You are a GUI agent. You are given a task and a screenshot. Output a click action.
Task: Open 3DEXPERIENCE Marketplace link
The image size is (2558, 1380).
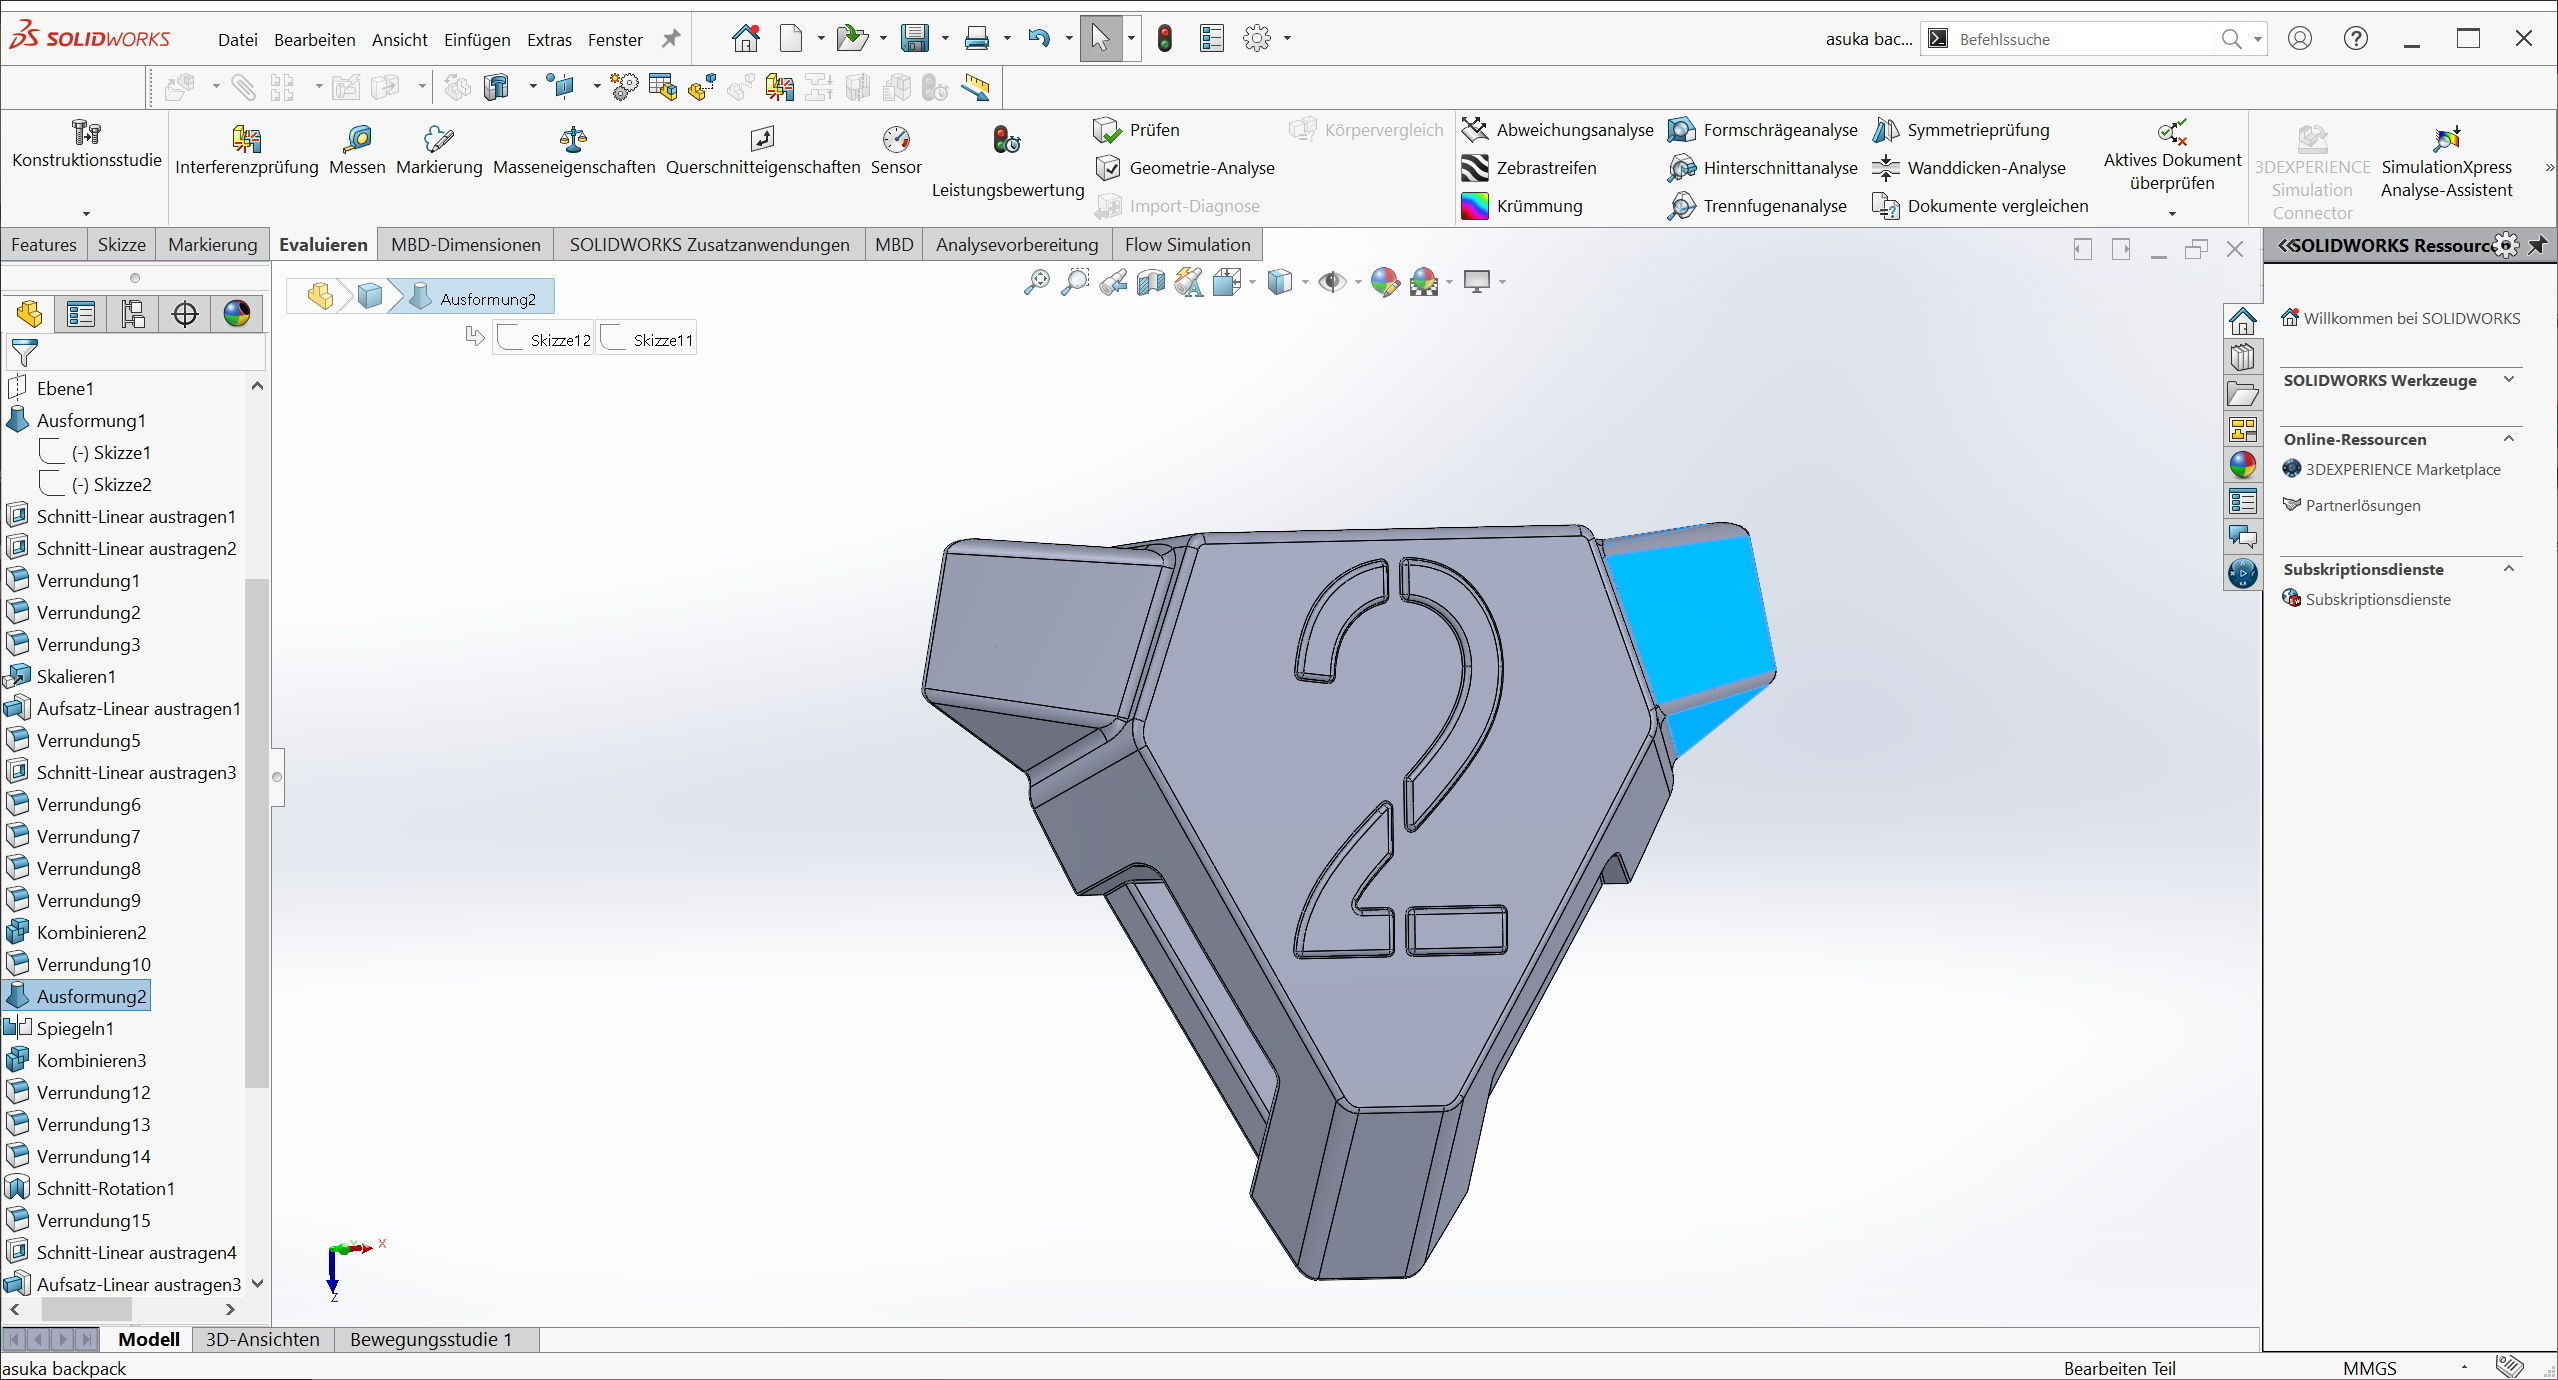[2402, 469]
